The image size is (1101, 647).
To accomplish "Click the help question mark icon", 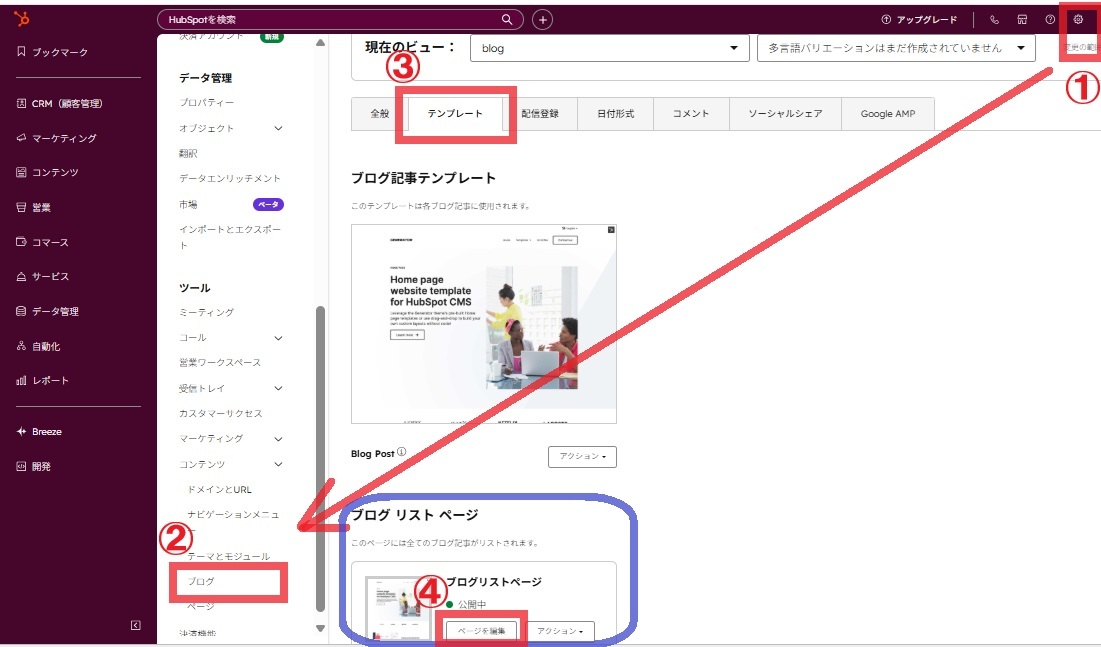I will tap(1050, 19).
